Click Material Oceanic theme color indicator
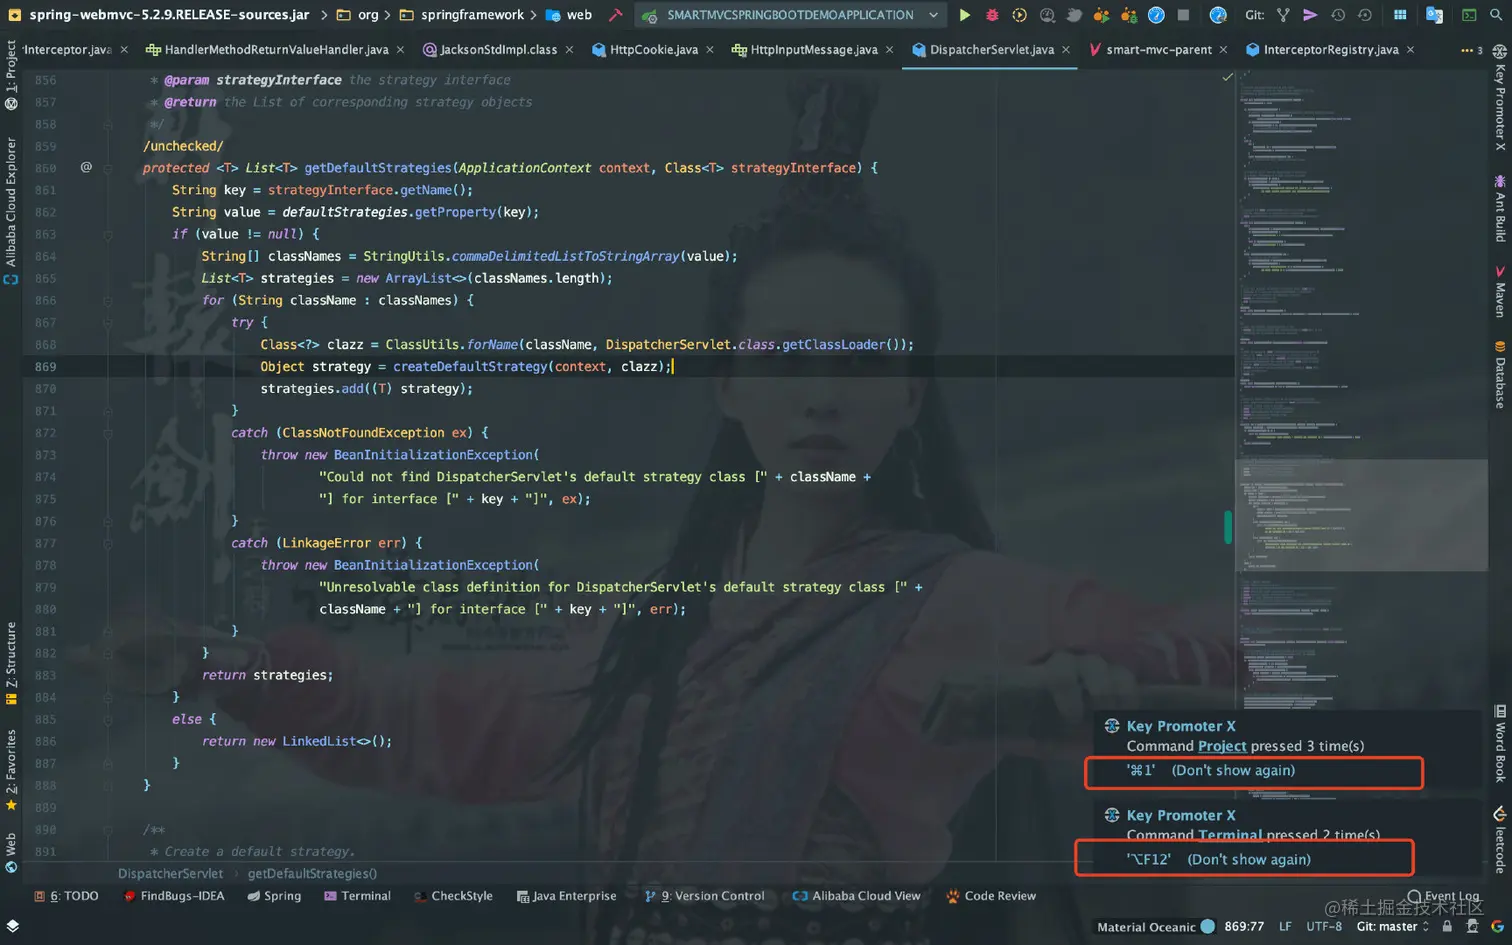This screenshot has height=945, width=1512. (1207, 927)
